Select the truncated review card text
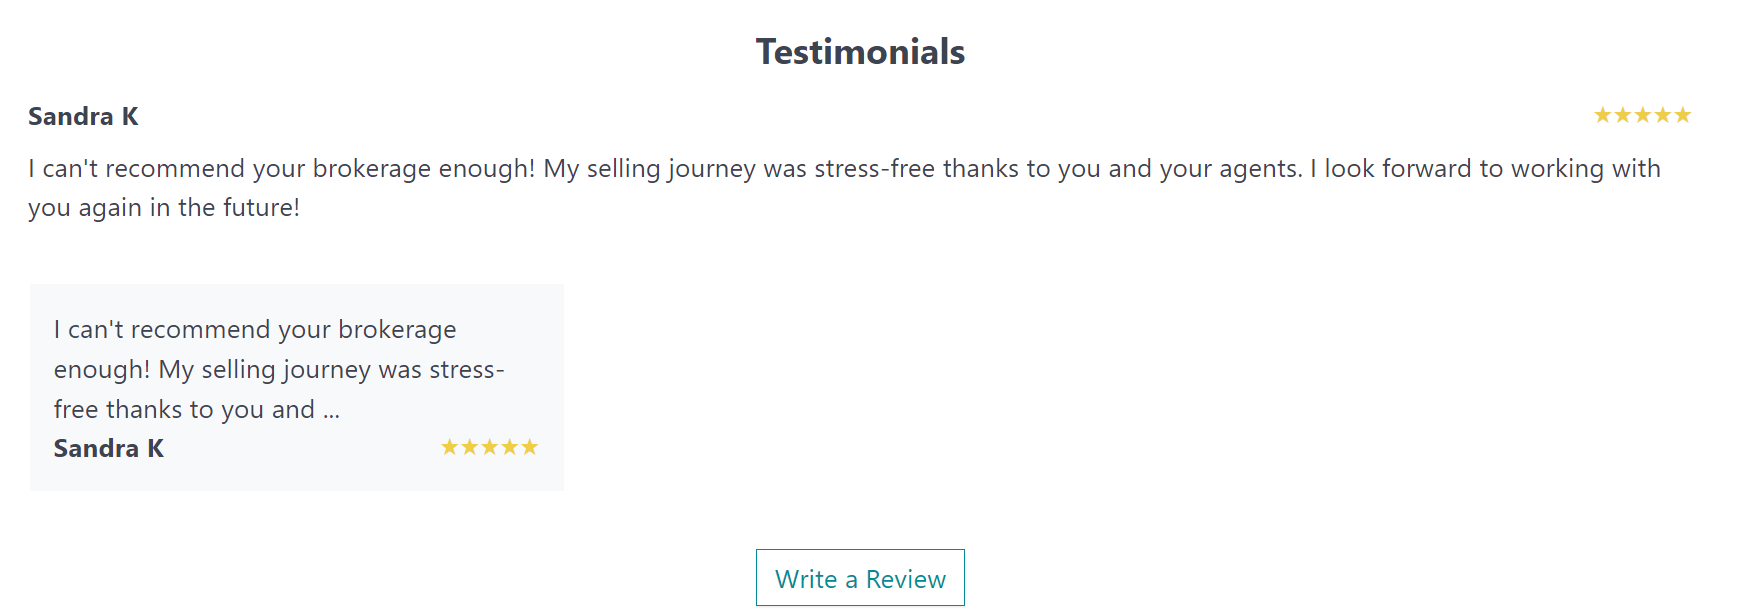This screenshot has height=616, width=1749. 278,368
